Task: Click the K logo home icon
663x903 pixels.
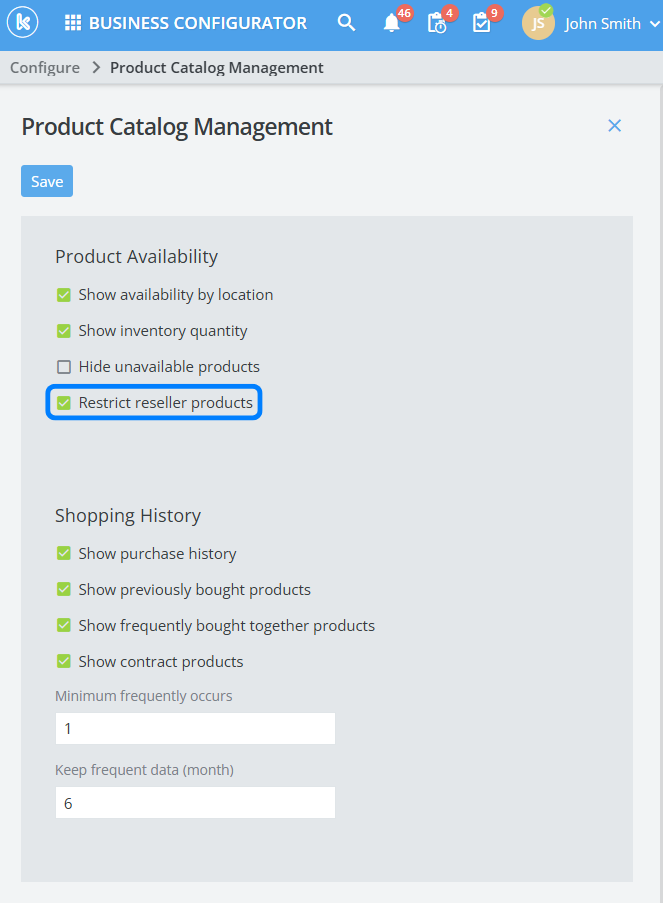Action: tap(23, 23)
